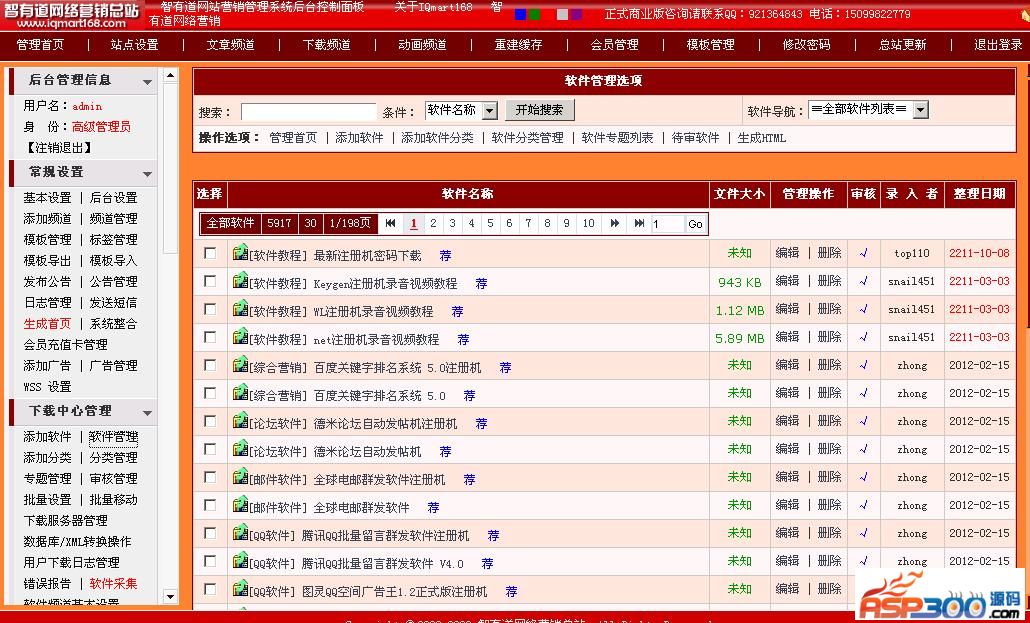
Task: Click 生成首页 in the sidebar
Action: (47, 324)
